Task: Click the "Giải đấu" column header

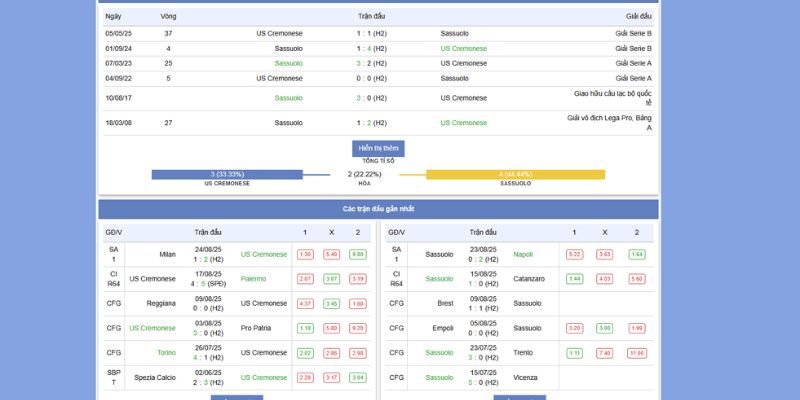Action: tap(637, 17)
